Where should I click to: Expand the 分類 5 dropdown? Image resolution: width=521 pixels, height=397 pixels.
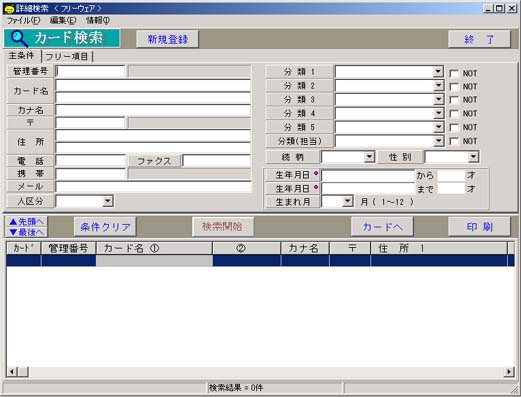pos(438,127)
